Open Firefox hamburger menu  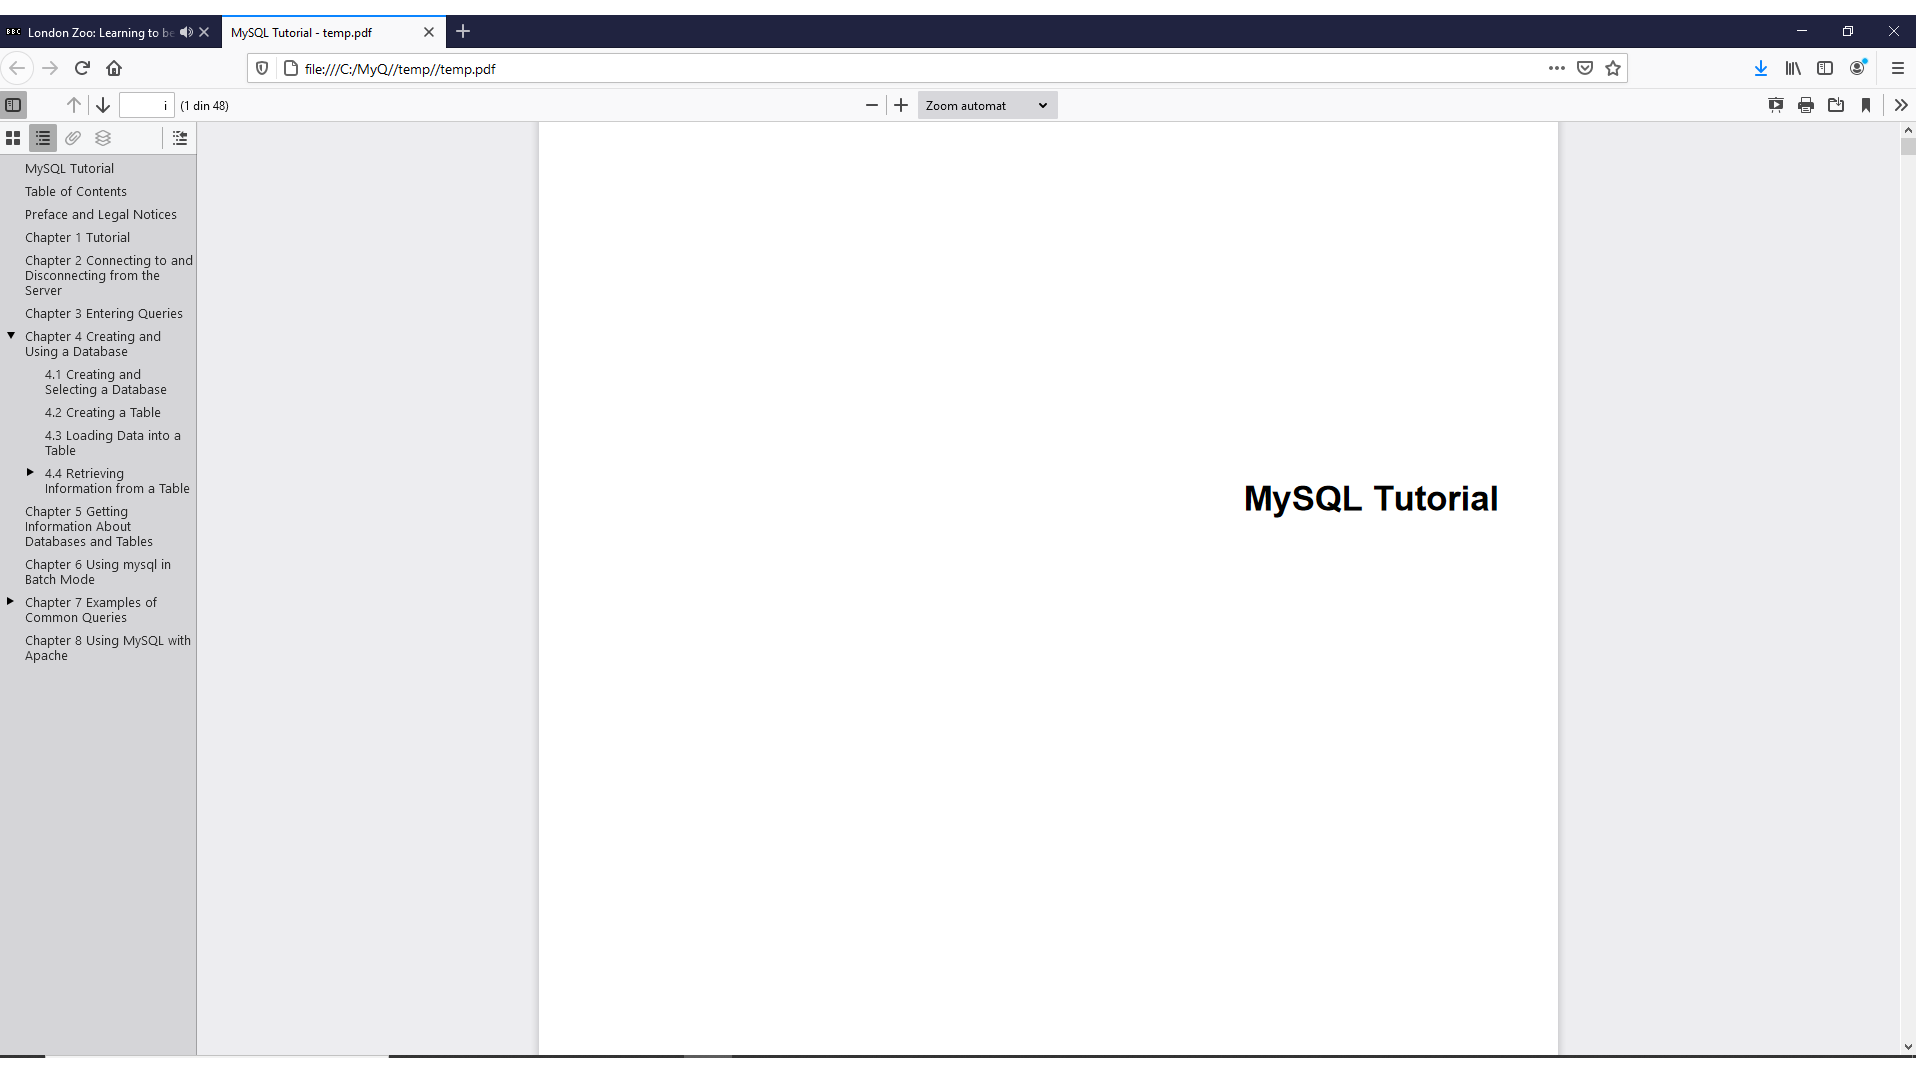point(1898,68)
